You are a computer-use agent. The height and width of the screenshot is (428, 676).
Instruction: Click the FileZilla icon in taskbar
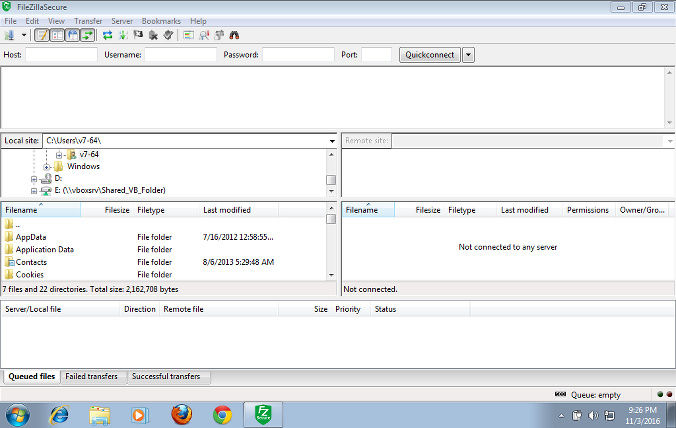click(x=263, y=414)
